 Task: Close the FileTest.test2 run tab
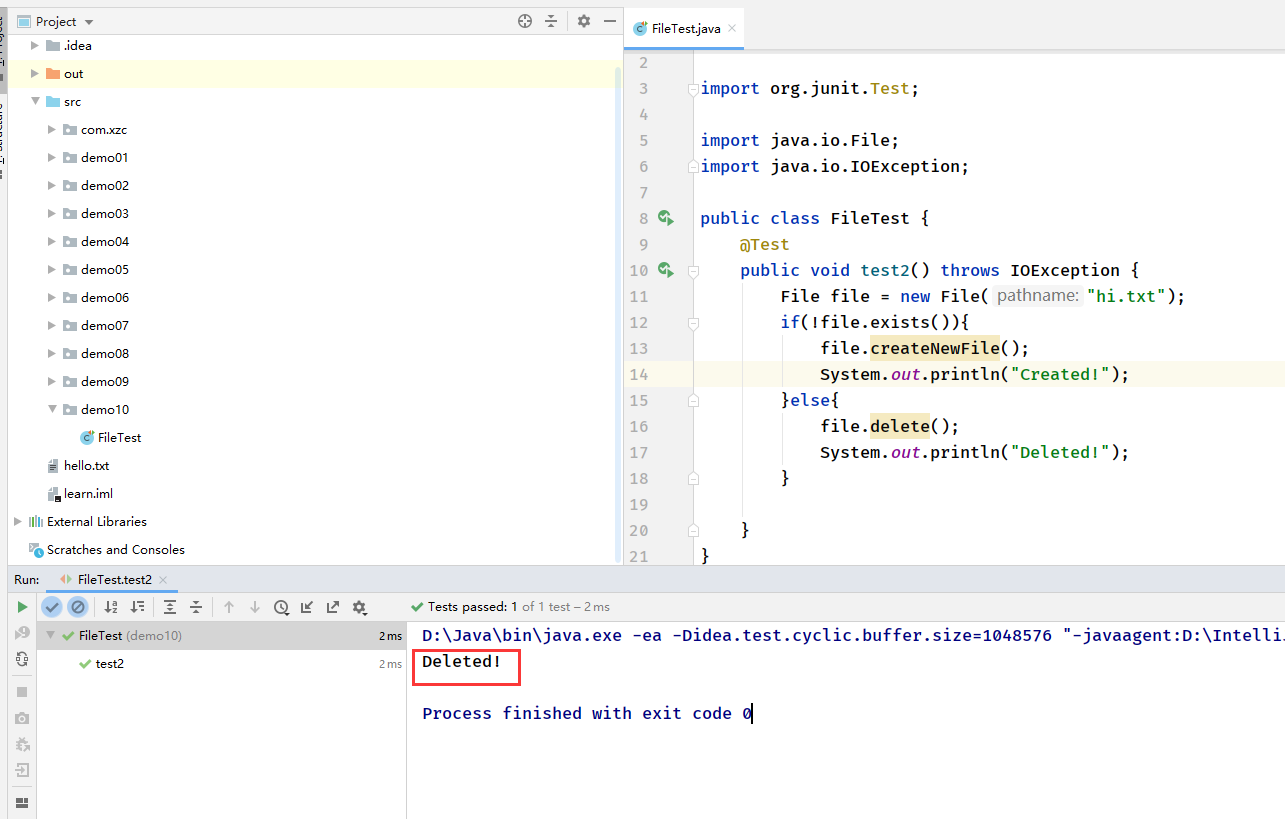click(x=164, y=580)
